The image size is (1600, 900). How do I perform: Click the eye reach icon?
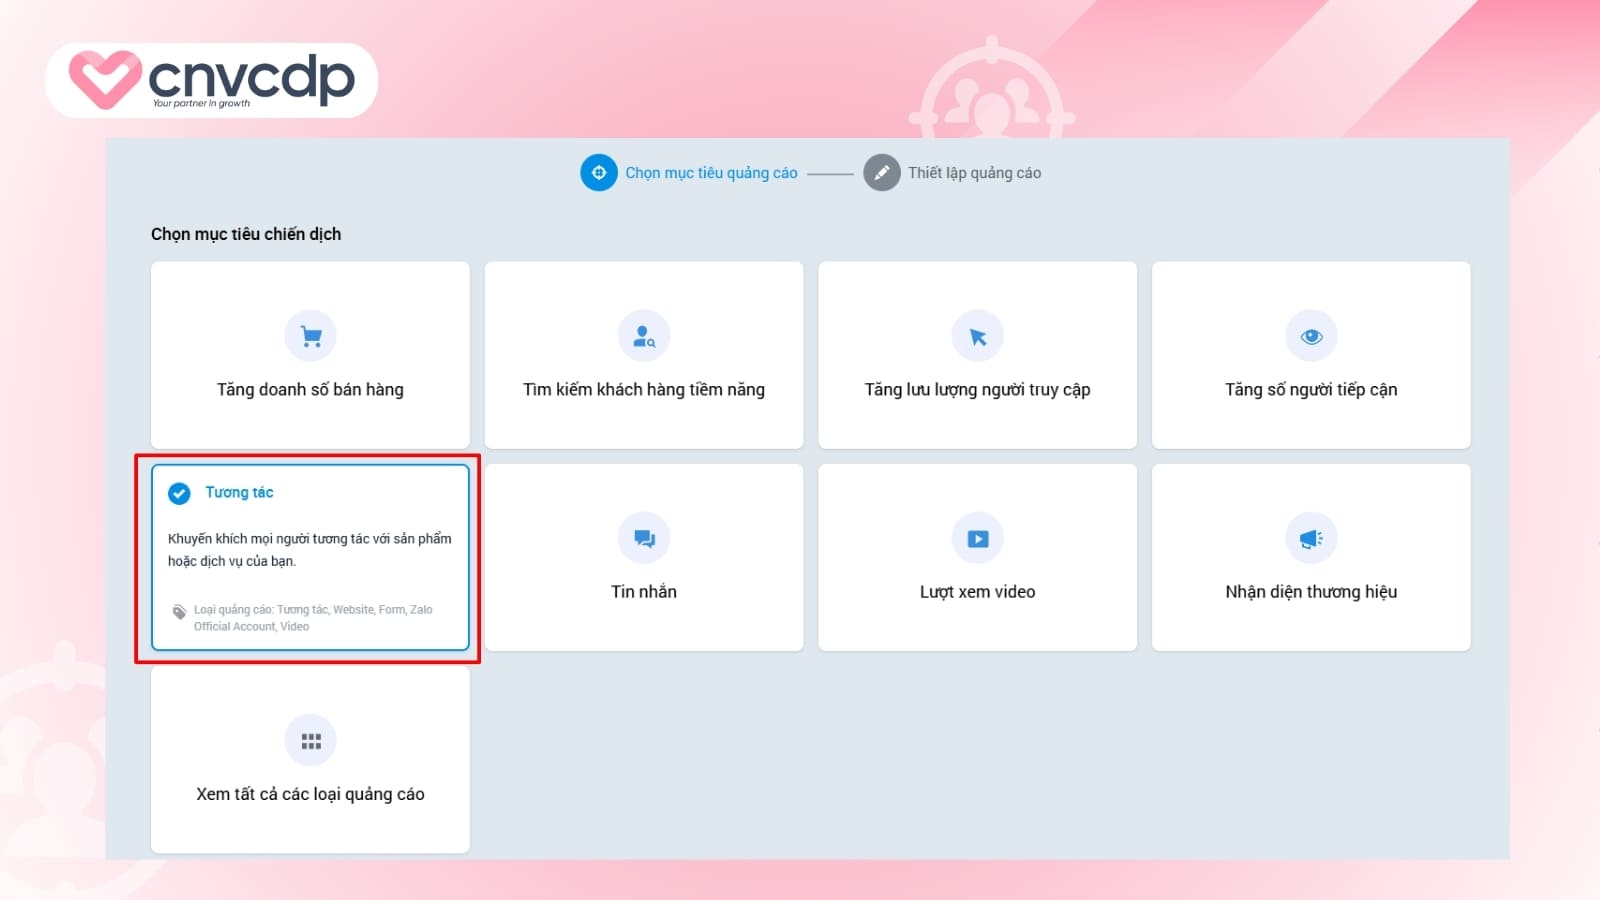coord(1311,337)
